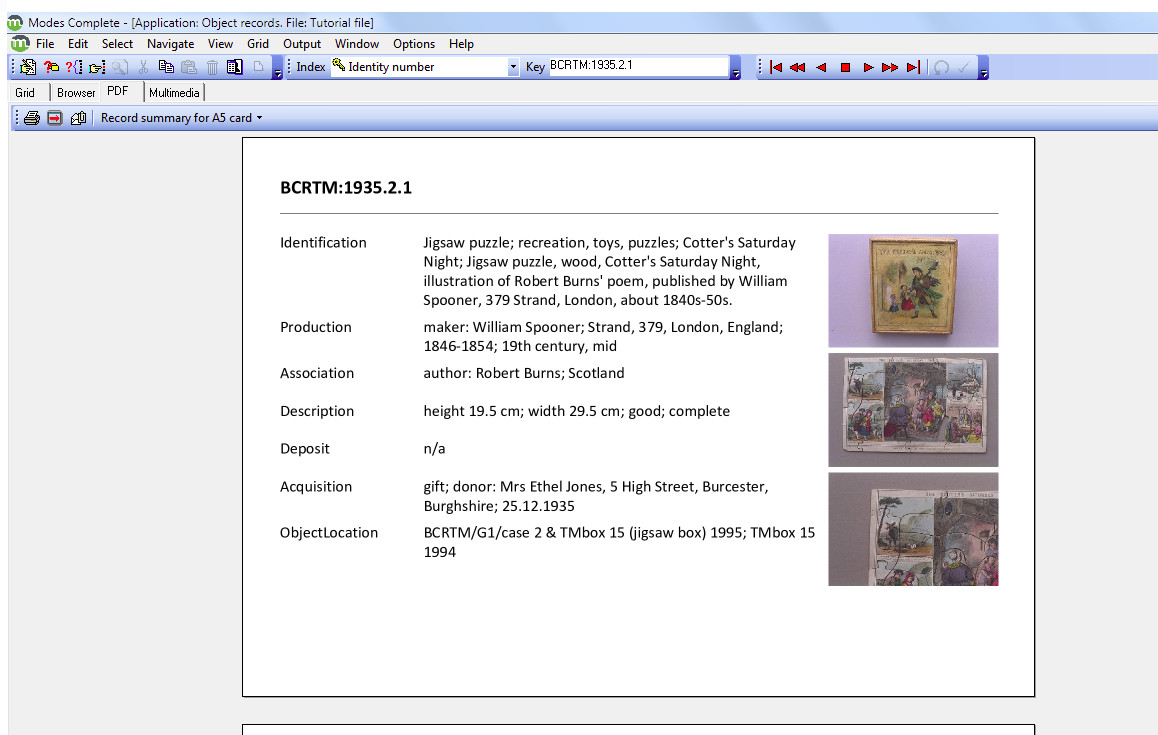
Task: Switch to the Grid tab
Action: pyautogui.click(x=25, y=92)
